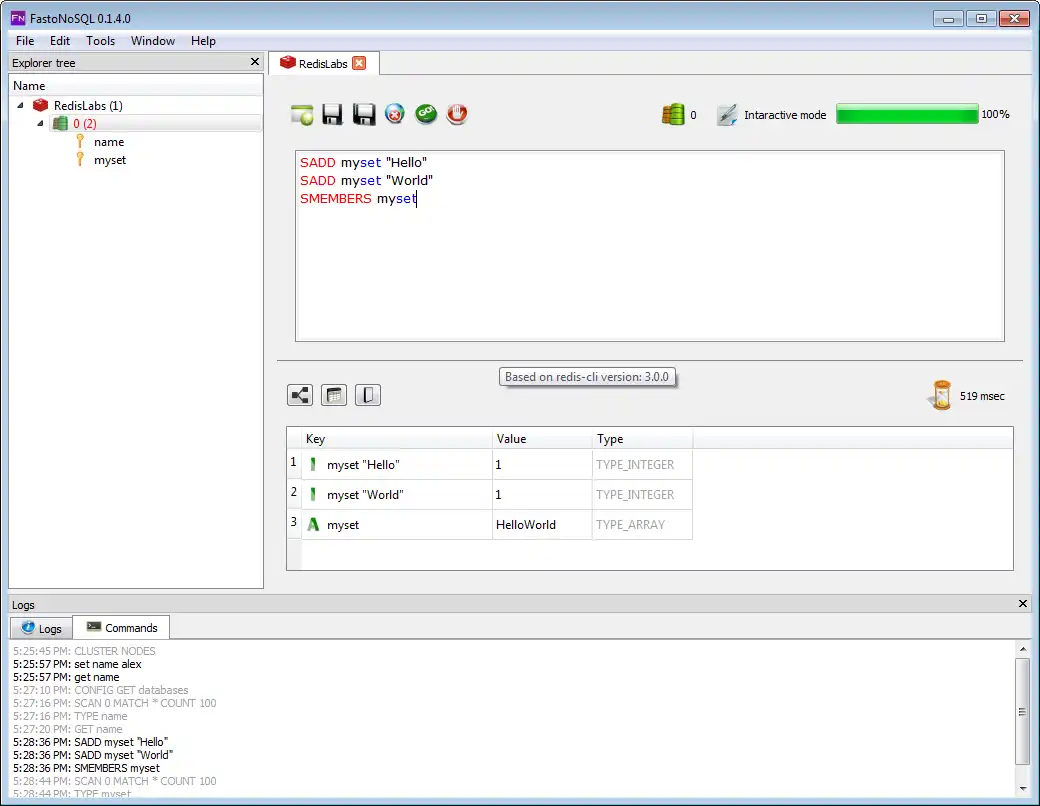
Task: Click the key icon next to myset
Action: tap(80, 159)
